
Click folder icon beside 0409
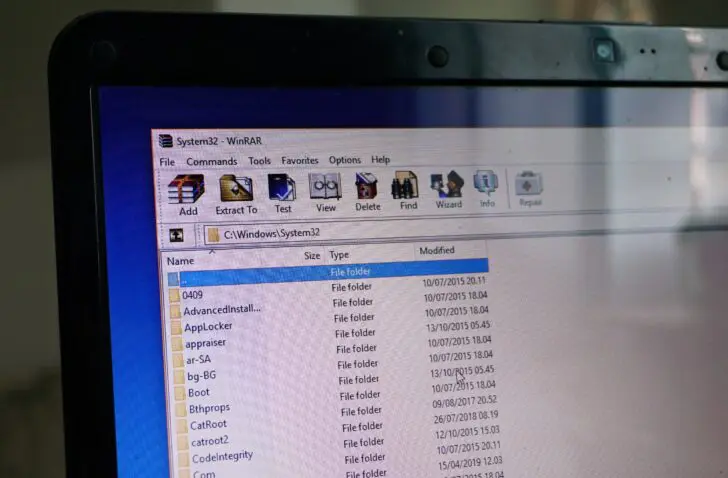pos(174,296)
